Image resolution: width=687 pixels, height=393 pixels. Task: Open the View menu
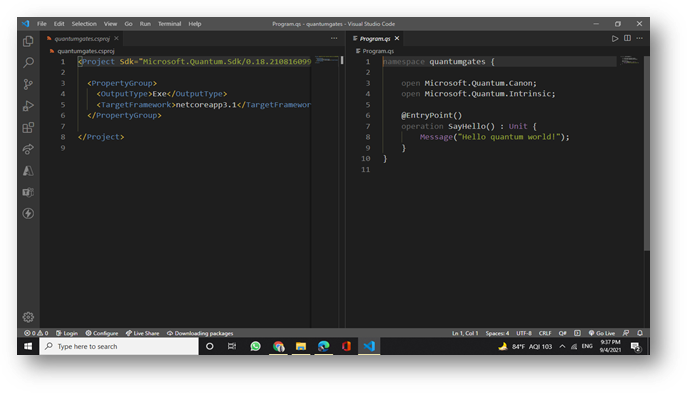[110, 24]
